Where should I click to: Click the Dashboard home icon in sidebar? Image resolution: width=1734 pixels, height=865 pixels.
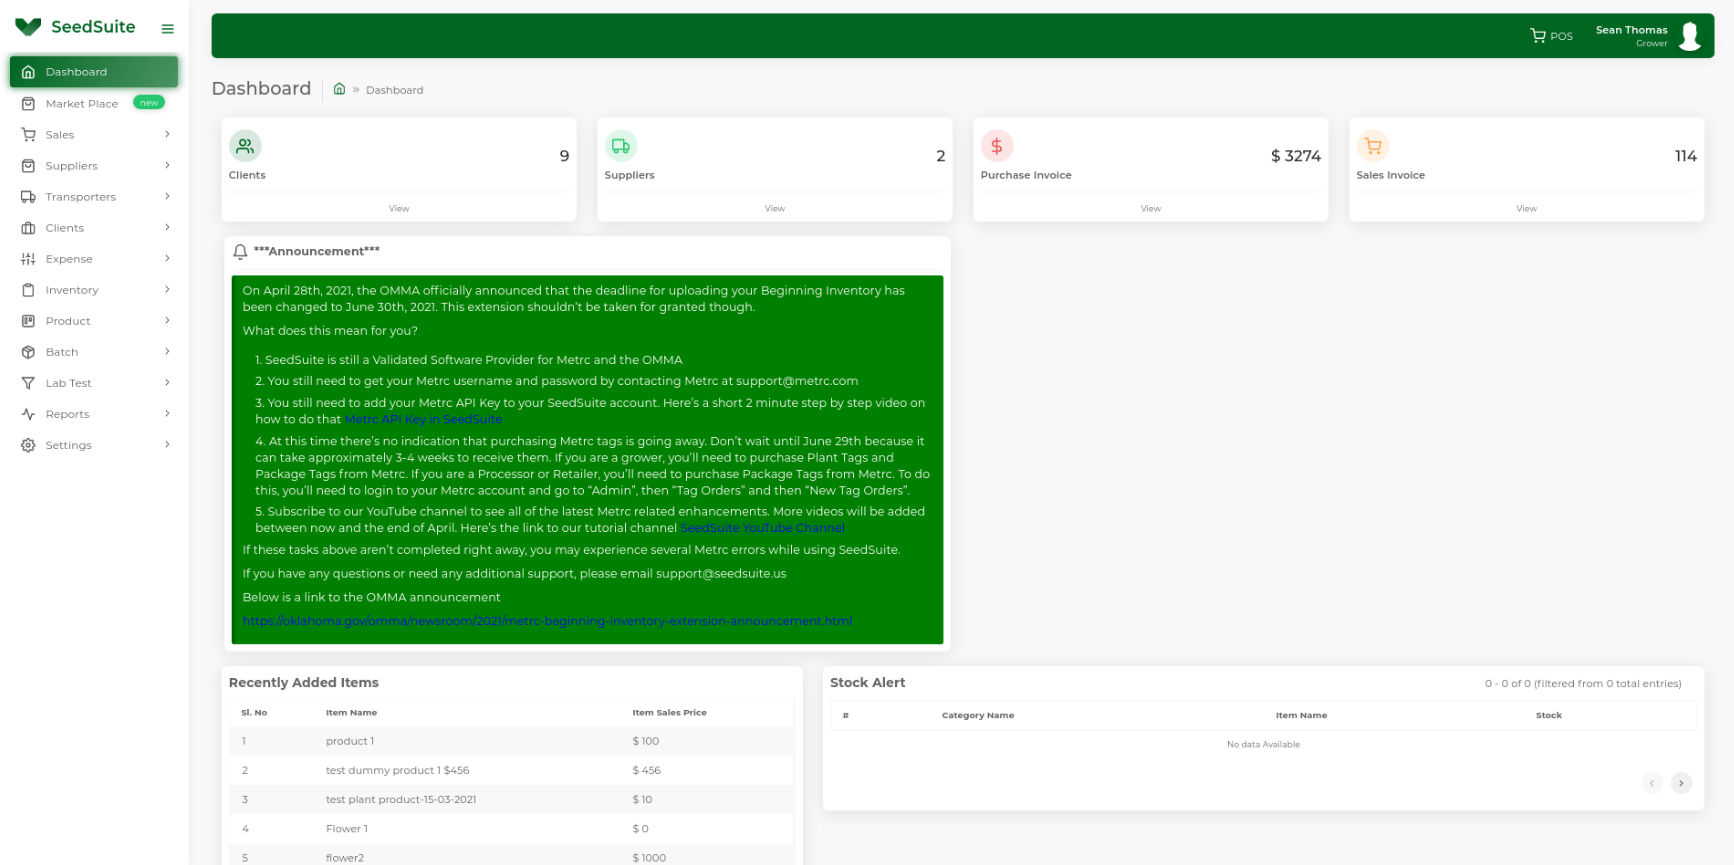point(28,72)
